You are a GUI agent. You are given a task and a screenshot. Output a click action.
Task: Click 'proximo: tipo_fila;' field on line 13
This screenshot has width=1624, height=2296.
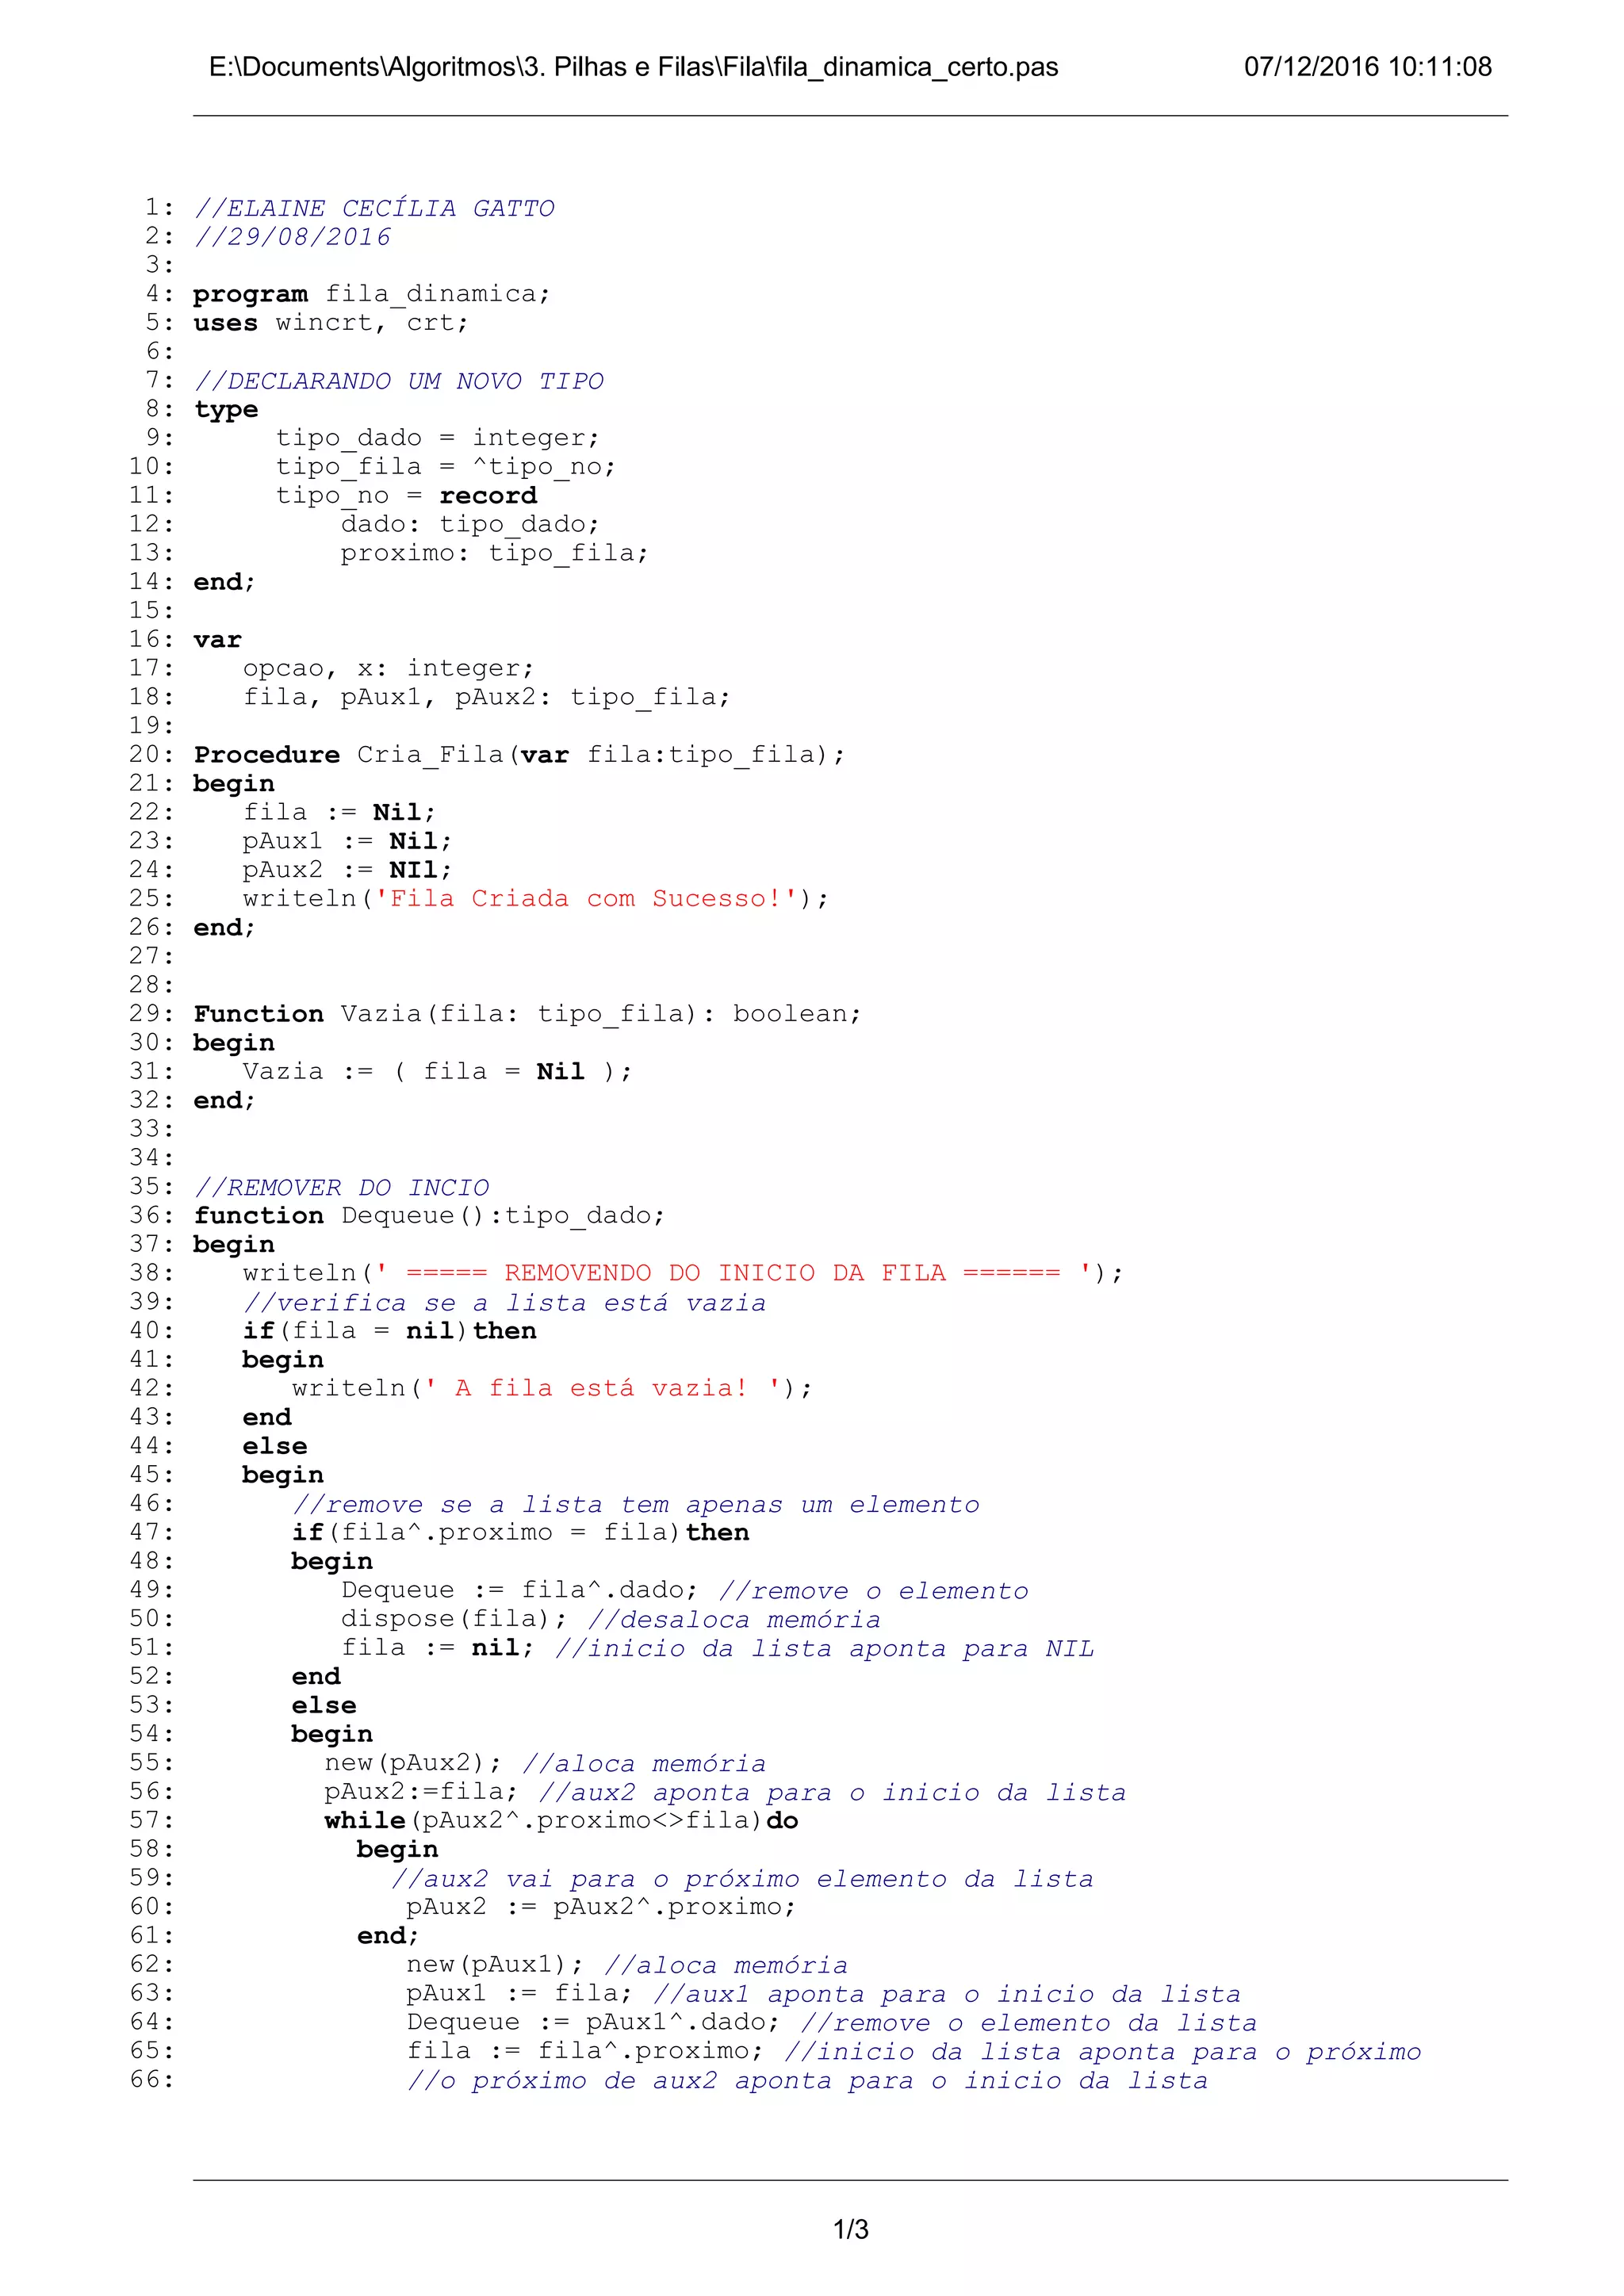click(494, 553)
